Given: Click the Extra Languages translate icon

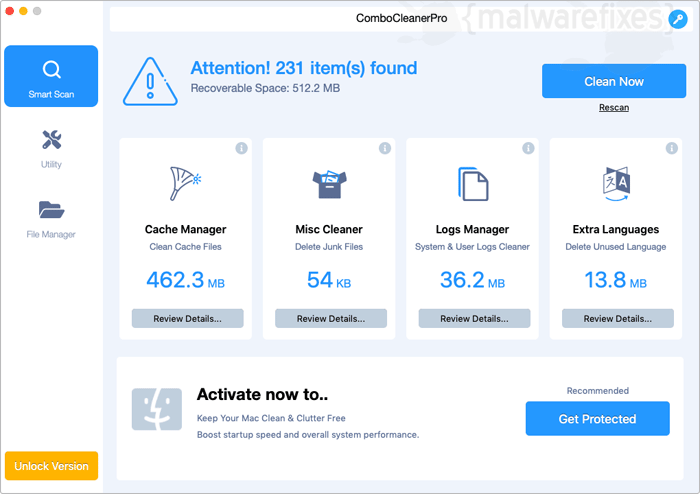Looking at the screenshot, I should pos(616,184).
